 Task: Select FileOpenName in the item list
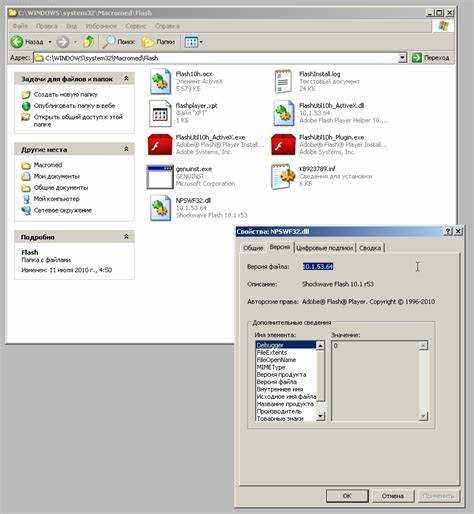(276, 360)
